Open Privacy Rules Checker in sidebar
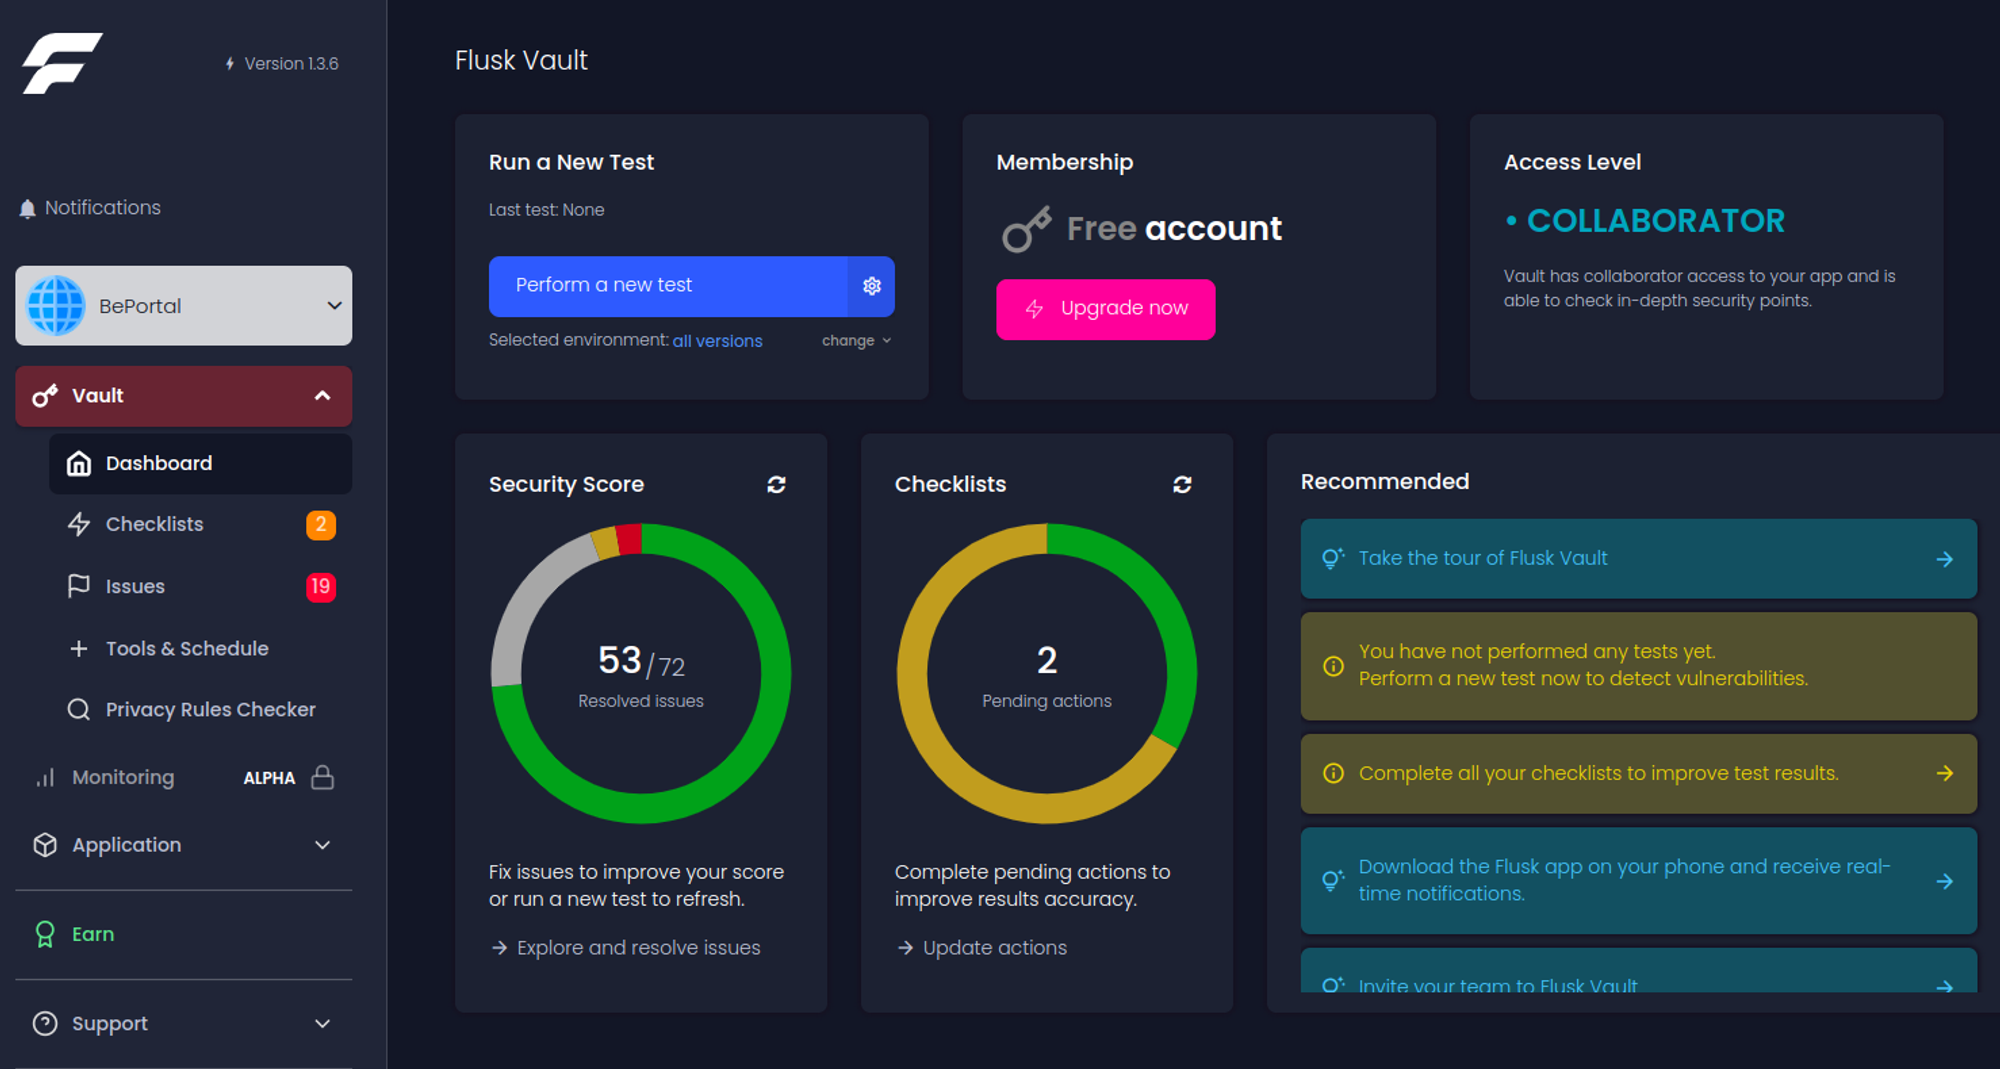The width and height of the screenshot is (2000, 1069). pos(210,709)
